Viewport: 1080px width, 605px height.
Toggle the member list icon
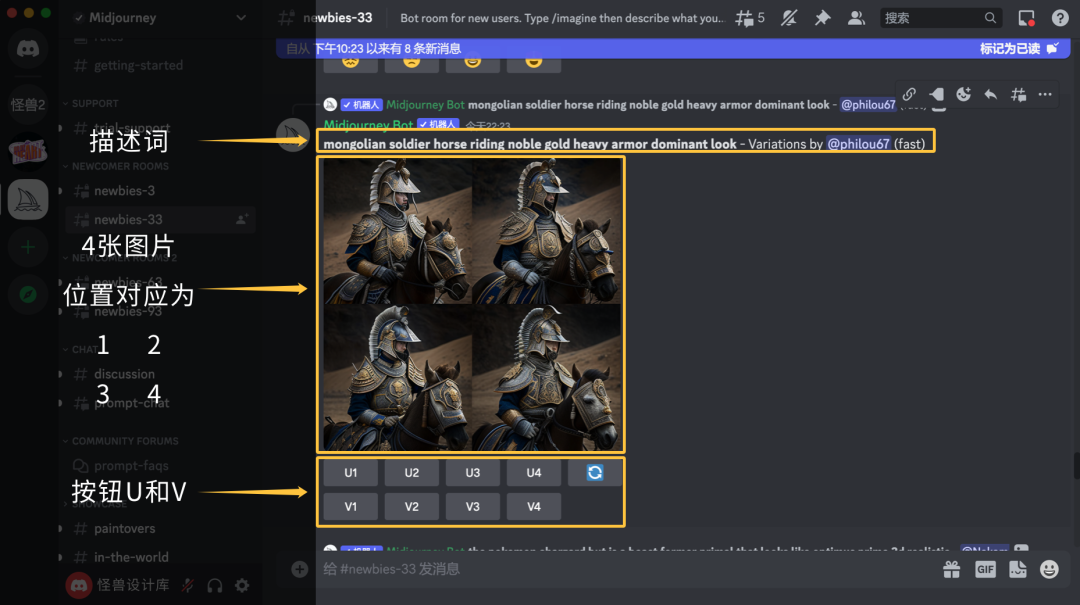(856, 18)
